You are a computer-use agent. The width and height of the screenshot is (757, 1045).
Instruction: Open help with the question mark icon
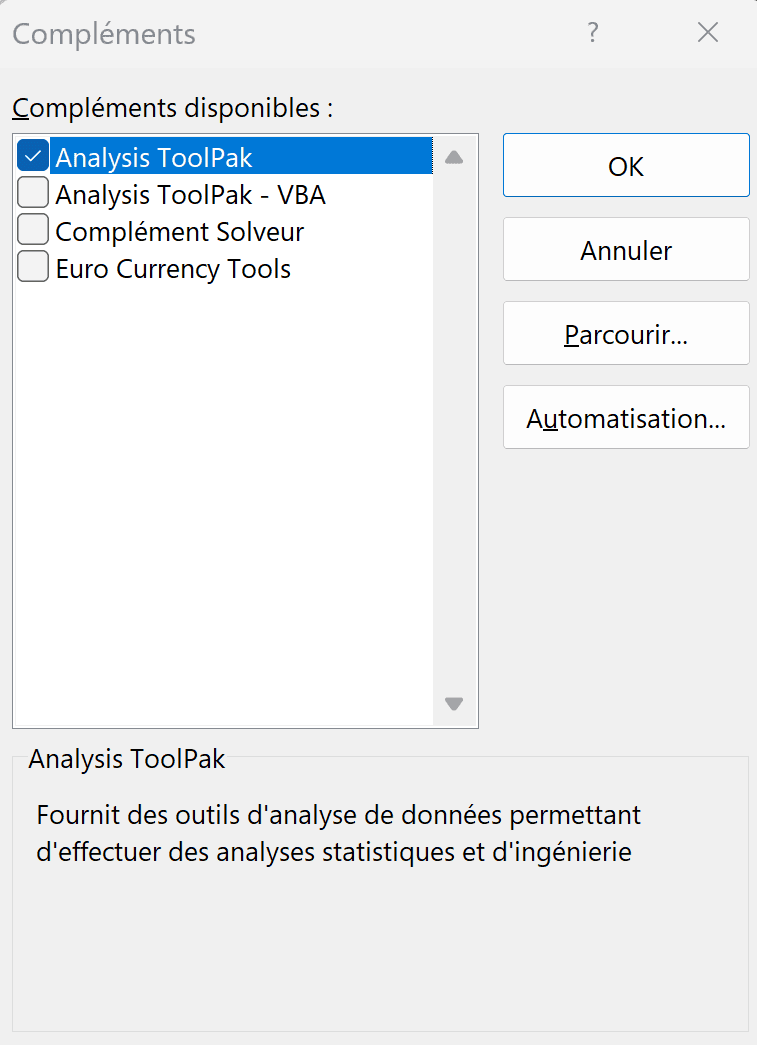click(x=593, y=33)
